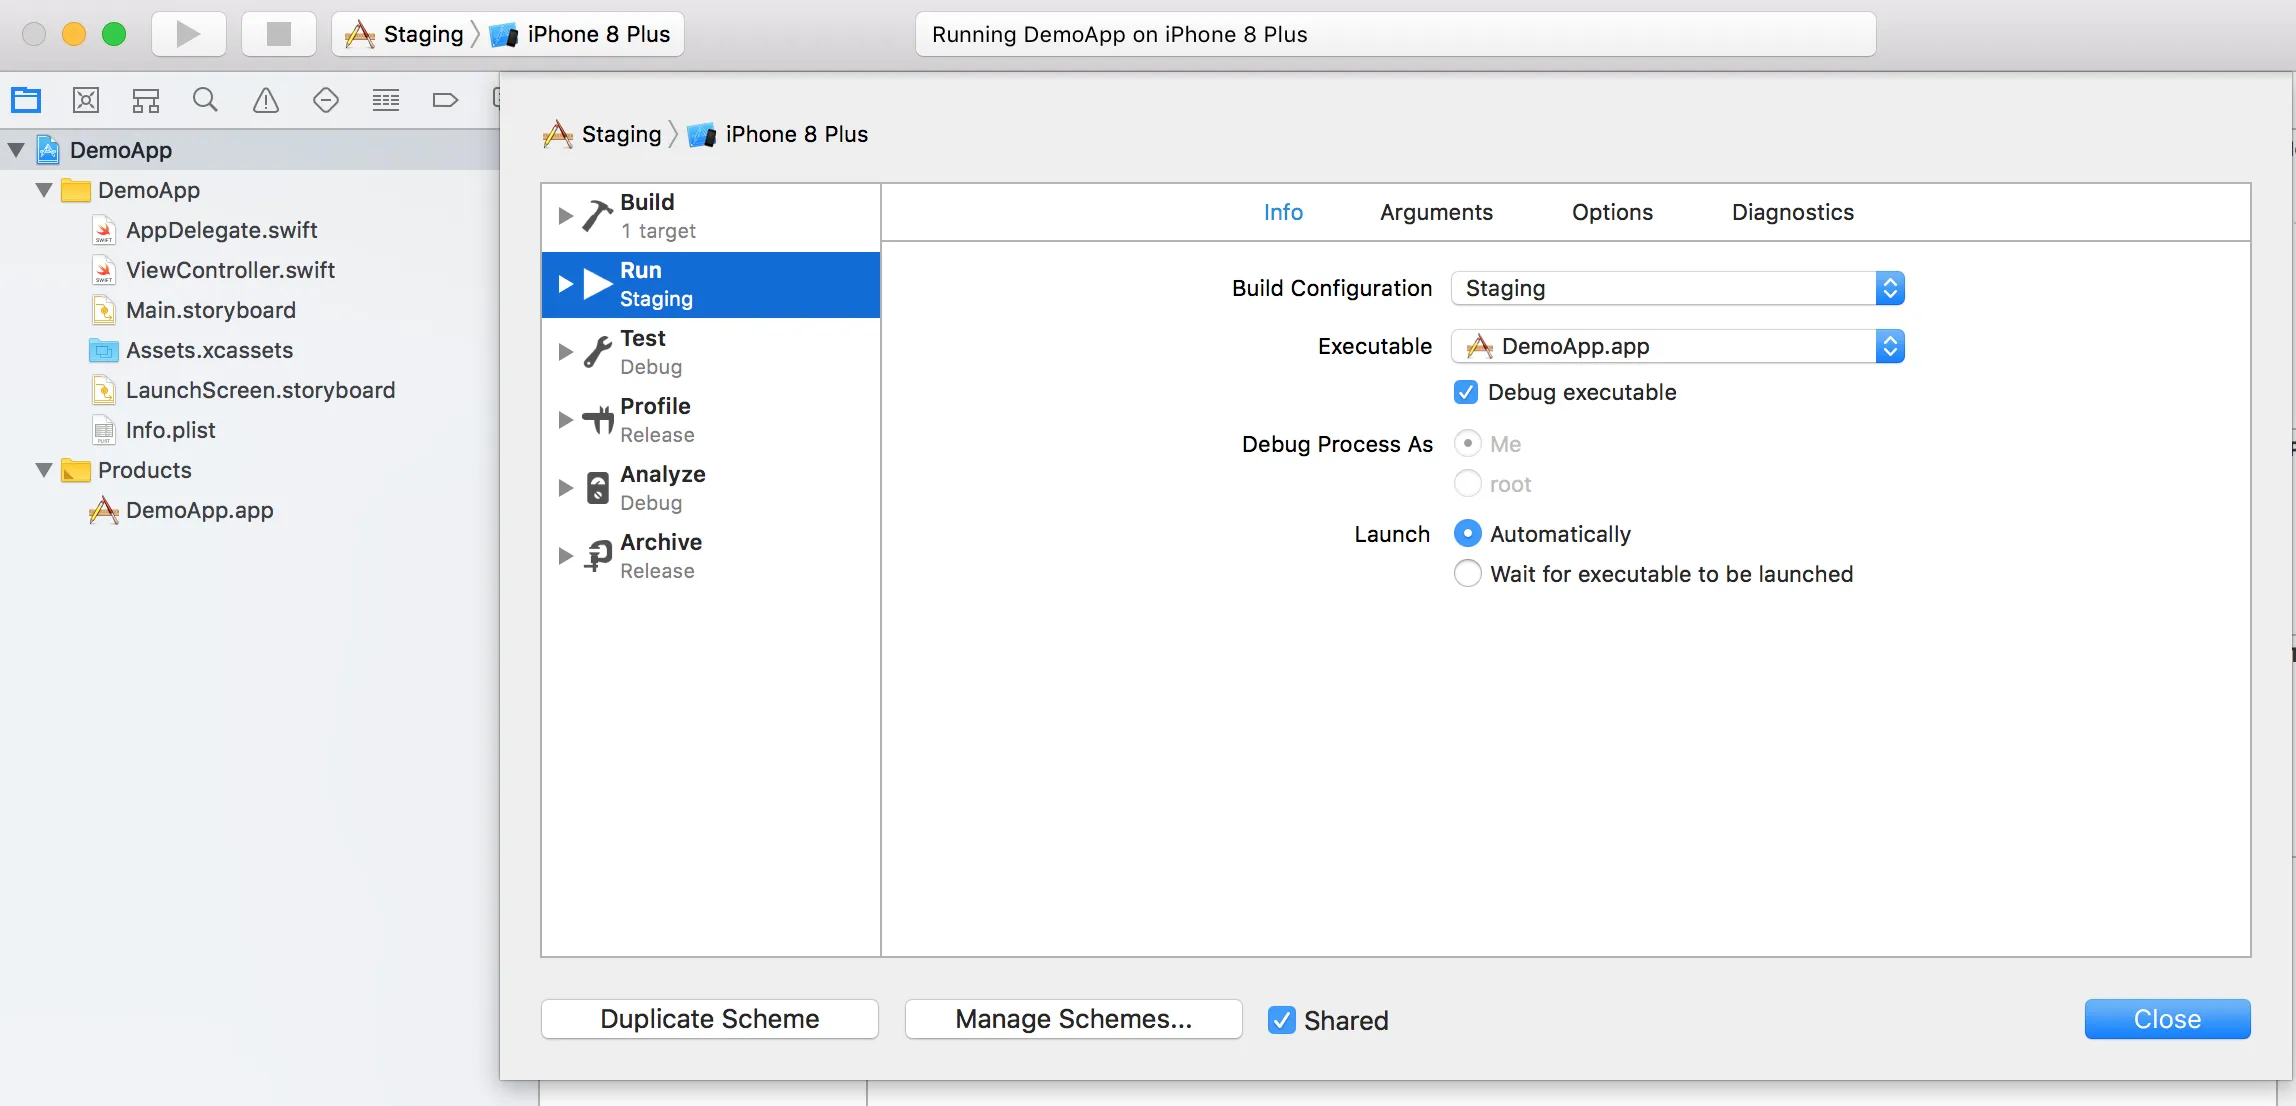The image size is (2296, 1106).
Task: Switch to the Diagnostics tab
Action: point(1792,212)
